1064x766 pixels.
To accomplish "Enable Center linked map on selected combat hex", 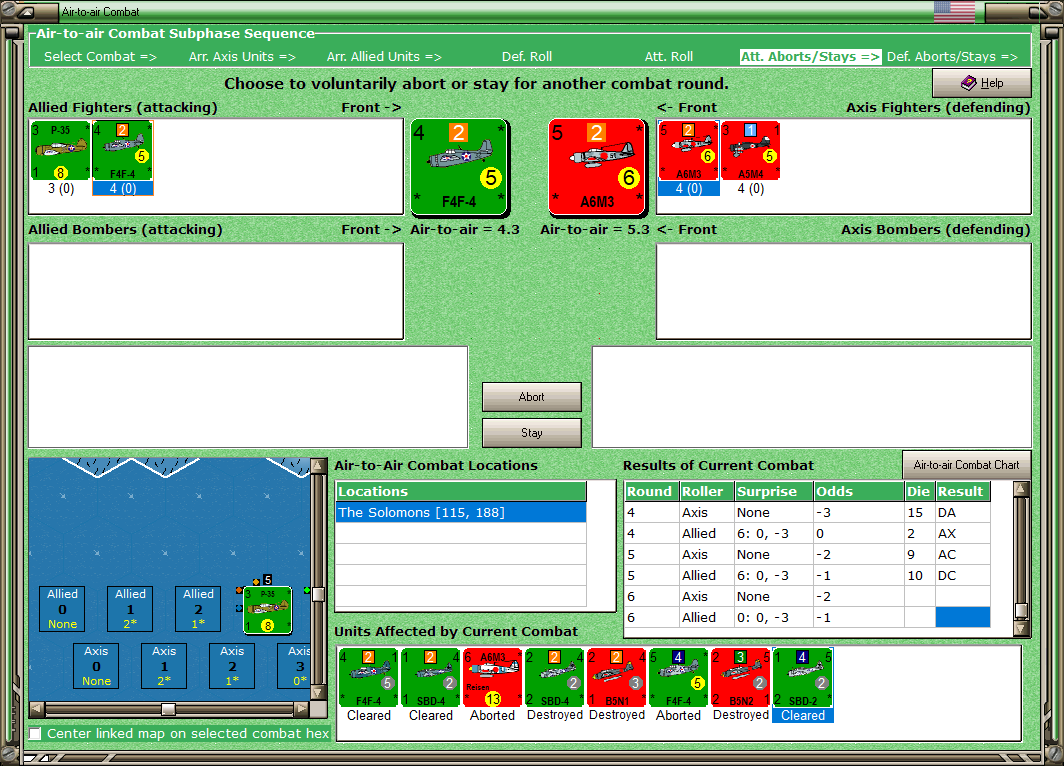I will [x=35, y=733].
